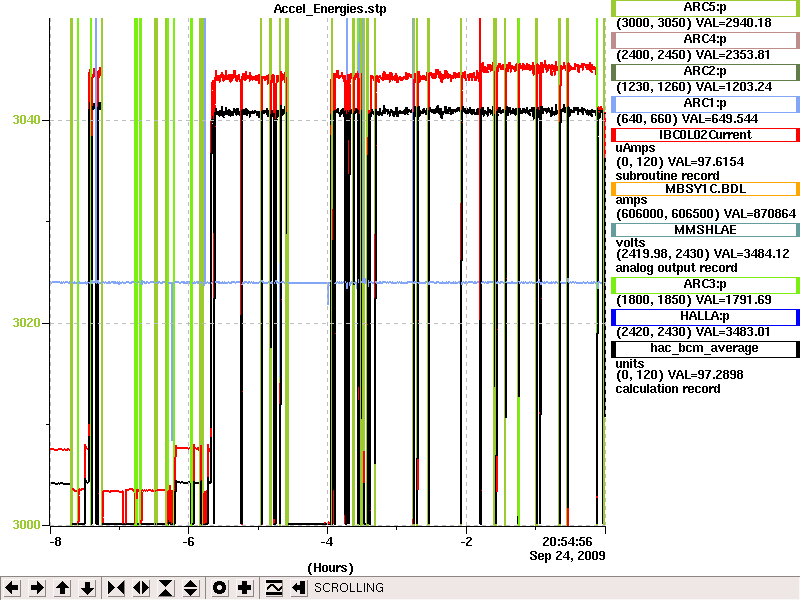Click the -4 hours axis label
Viewport: 800px width, 600px height.
[x=327, y=542]
